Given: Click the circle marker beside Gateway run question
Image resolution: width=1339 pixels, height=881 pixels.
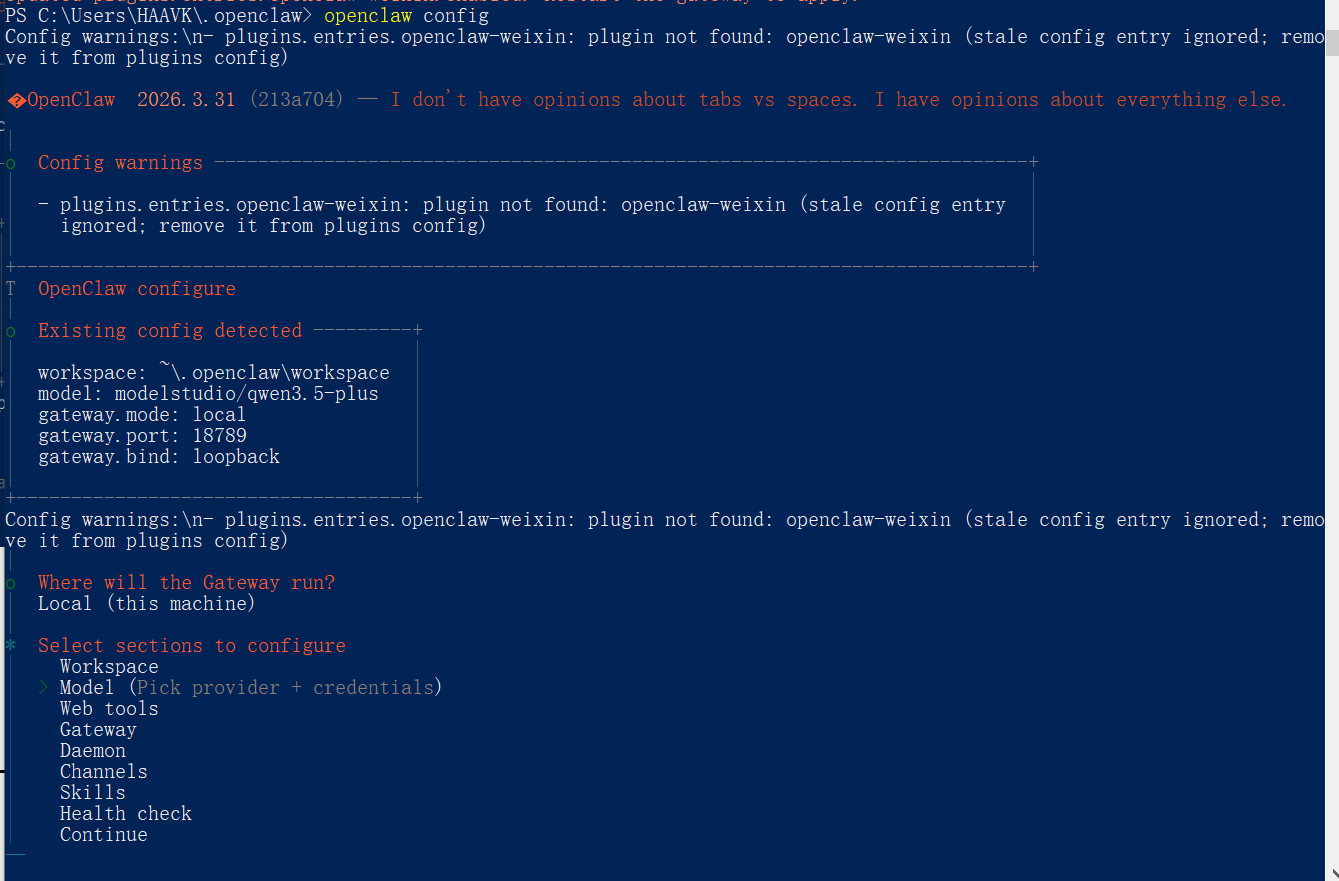Looking at the screenshot, I should [x=11, y=583].
